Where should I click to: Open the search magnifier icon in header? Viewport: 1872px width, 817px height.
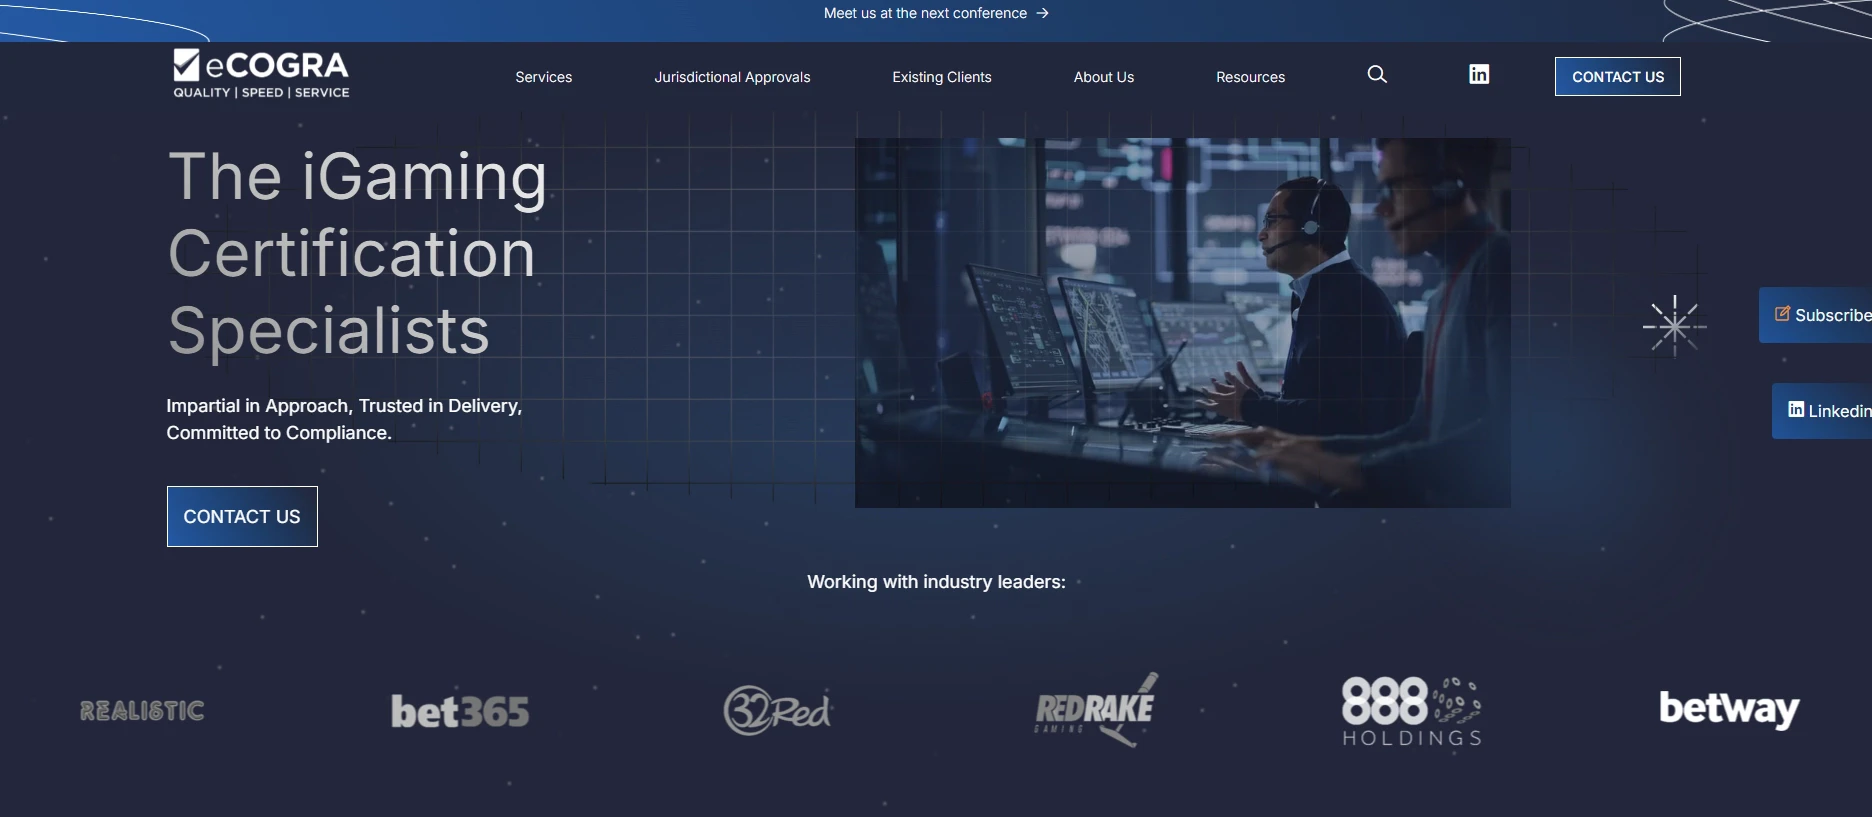[1377, 75]
